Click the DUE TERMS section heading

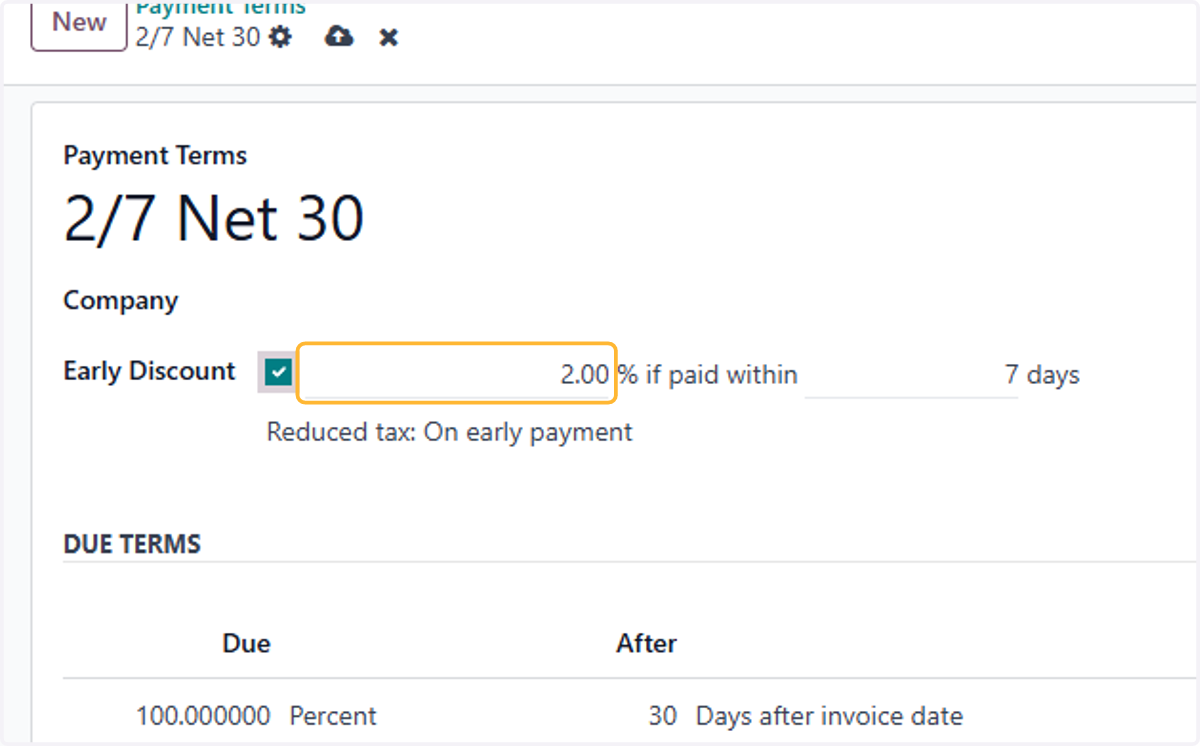pos(132,544)
